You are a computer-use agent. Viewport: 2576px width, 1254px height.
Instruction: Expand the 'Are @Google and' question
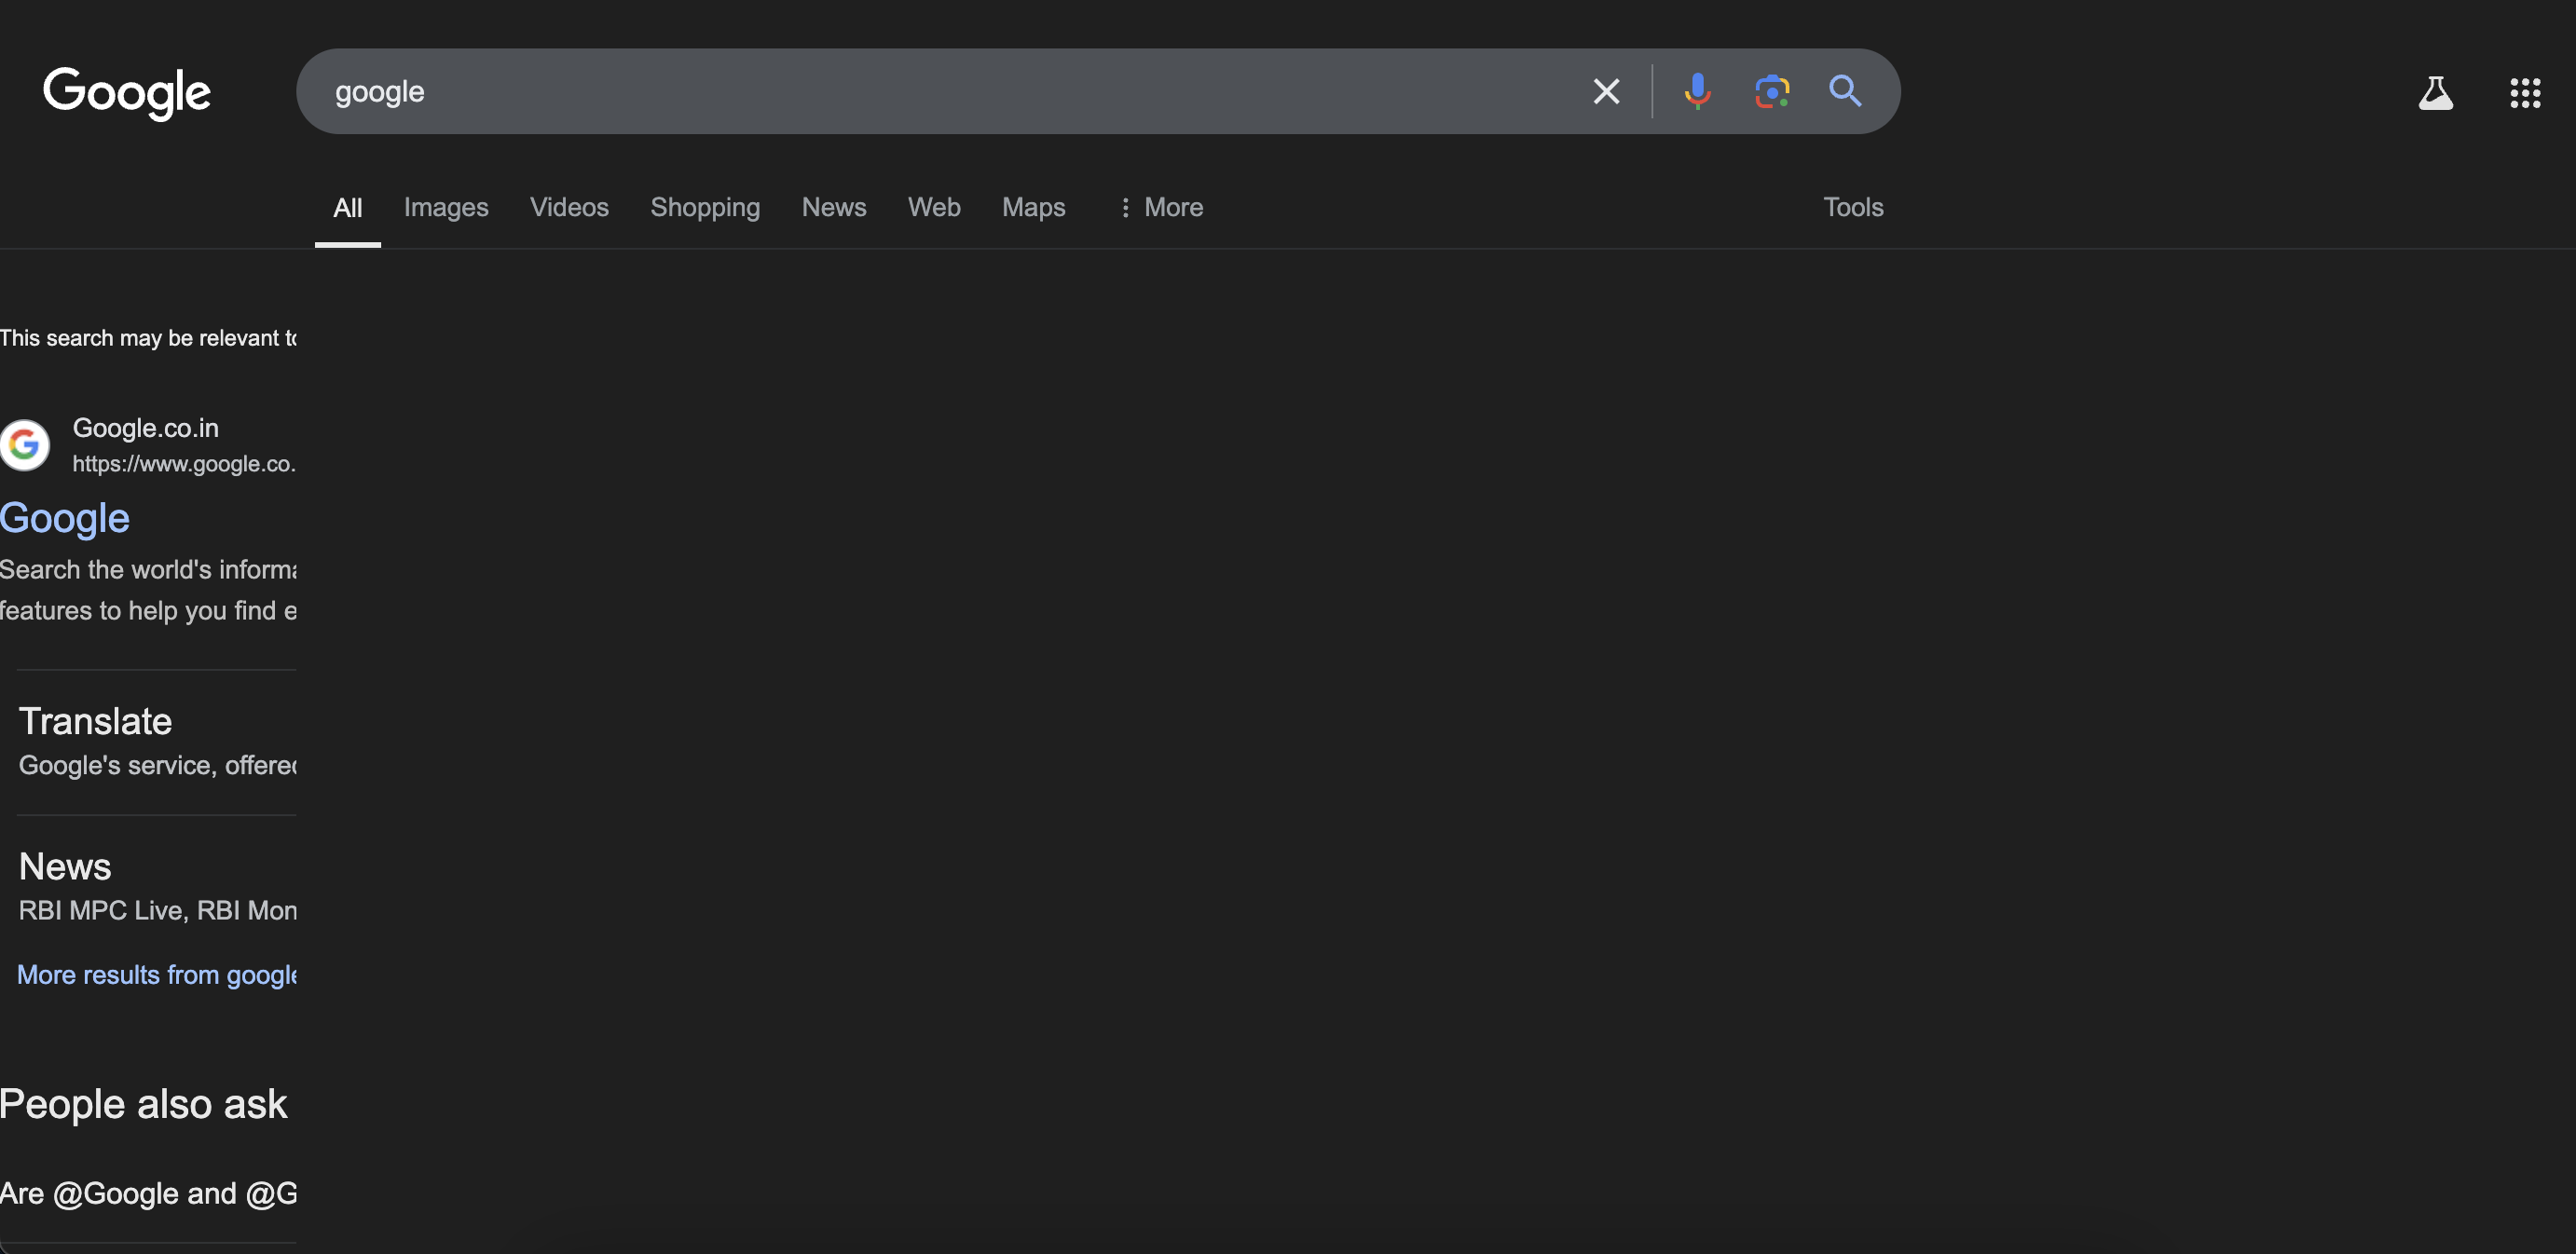pos(148,1193)
